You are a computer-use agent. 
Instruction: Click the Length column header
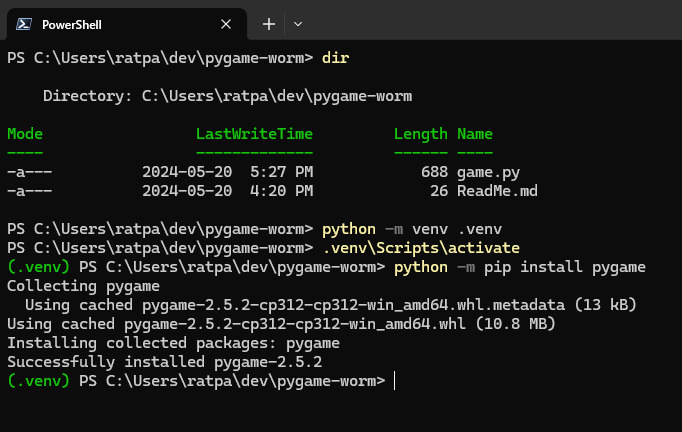click(x=420, y=134)
